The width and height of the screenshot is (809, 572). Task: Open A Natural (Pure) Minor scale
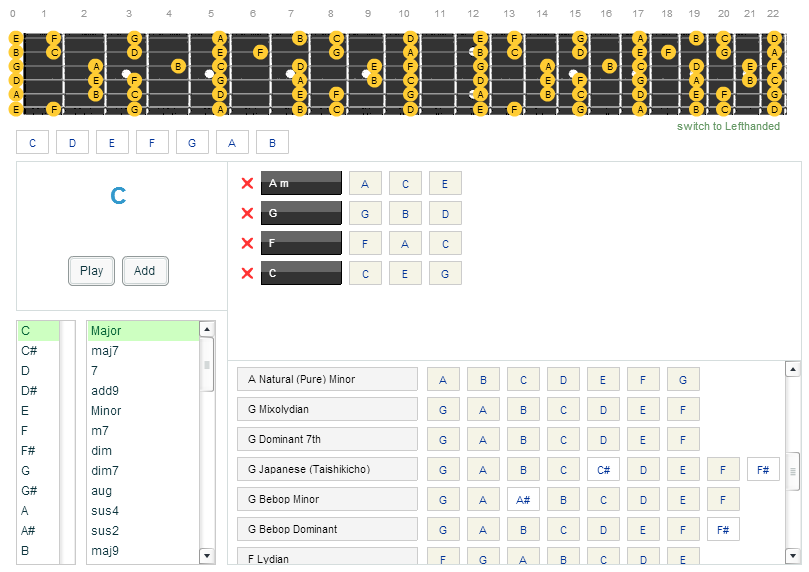327,379
